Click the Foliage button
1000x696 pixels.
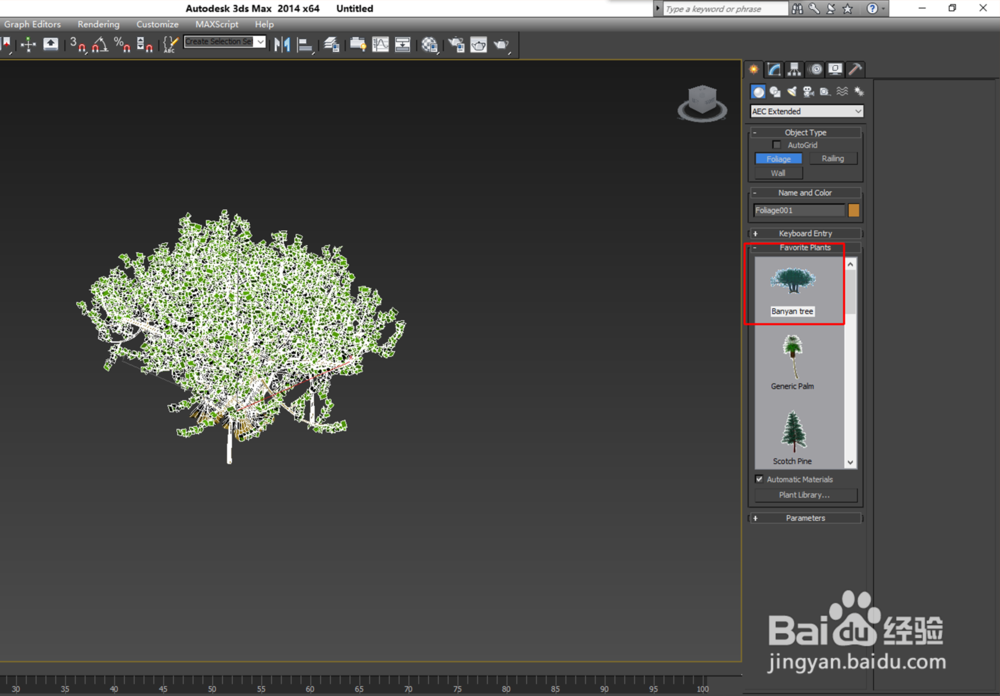pyautogui.click(x=779, y=159)
